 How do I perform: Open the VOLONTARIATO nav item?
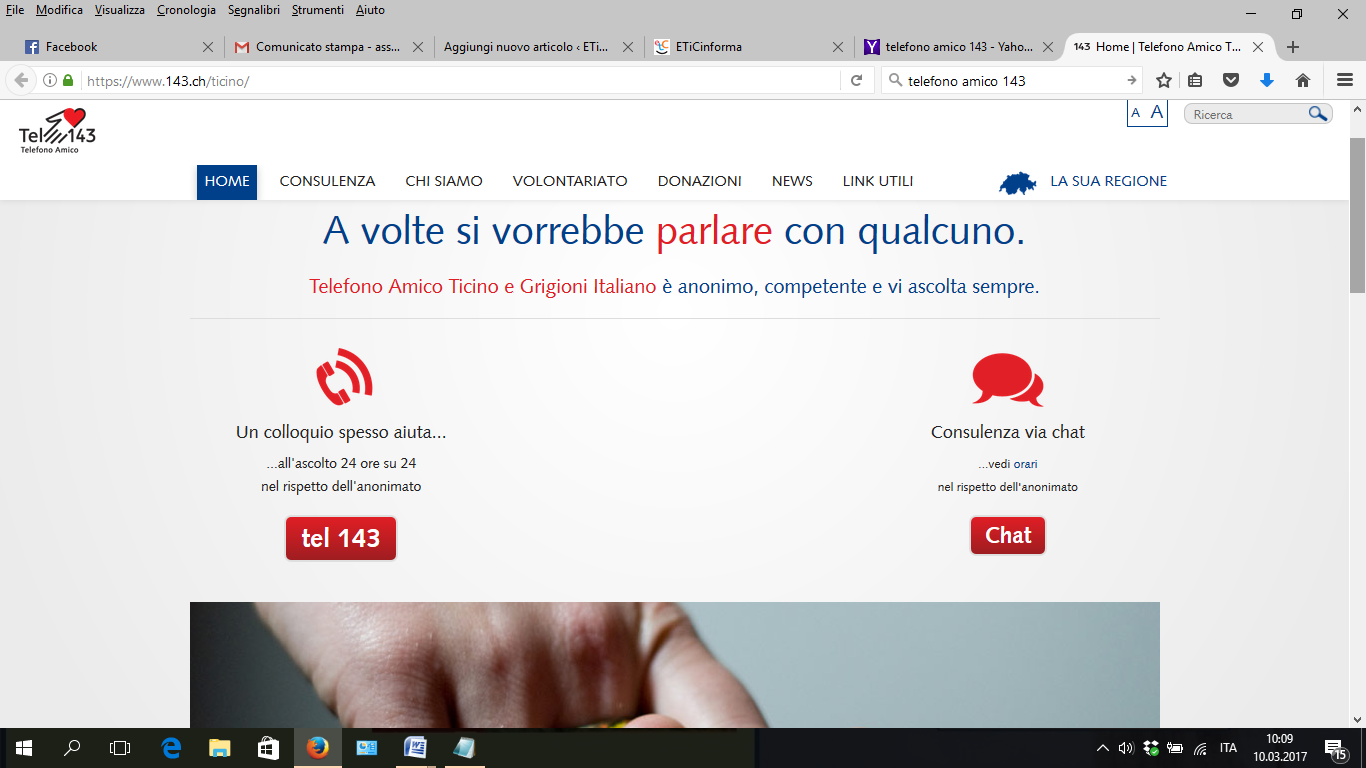click(570, 182)
